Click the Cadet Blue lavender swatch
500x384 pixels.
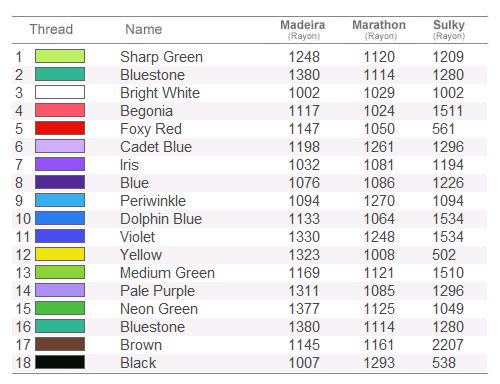point(60,146)
